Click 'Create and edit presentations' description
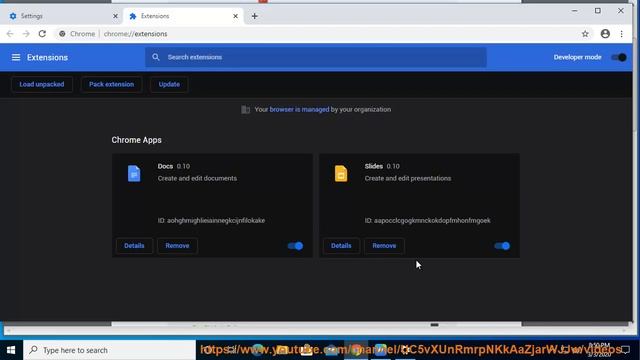The height and width of the screenshot is (360, 640). click(x=408, y=178)
